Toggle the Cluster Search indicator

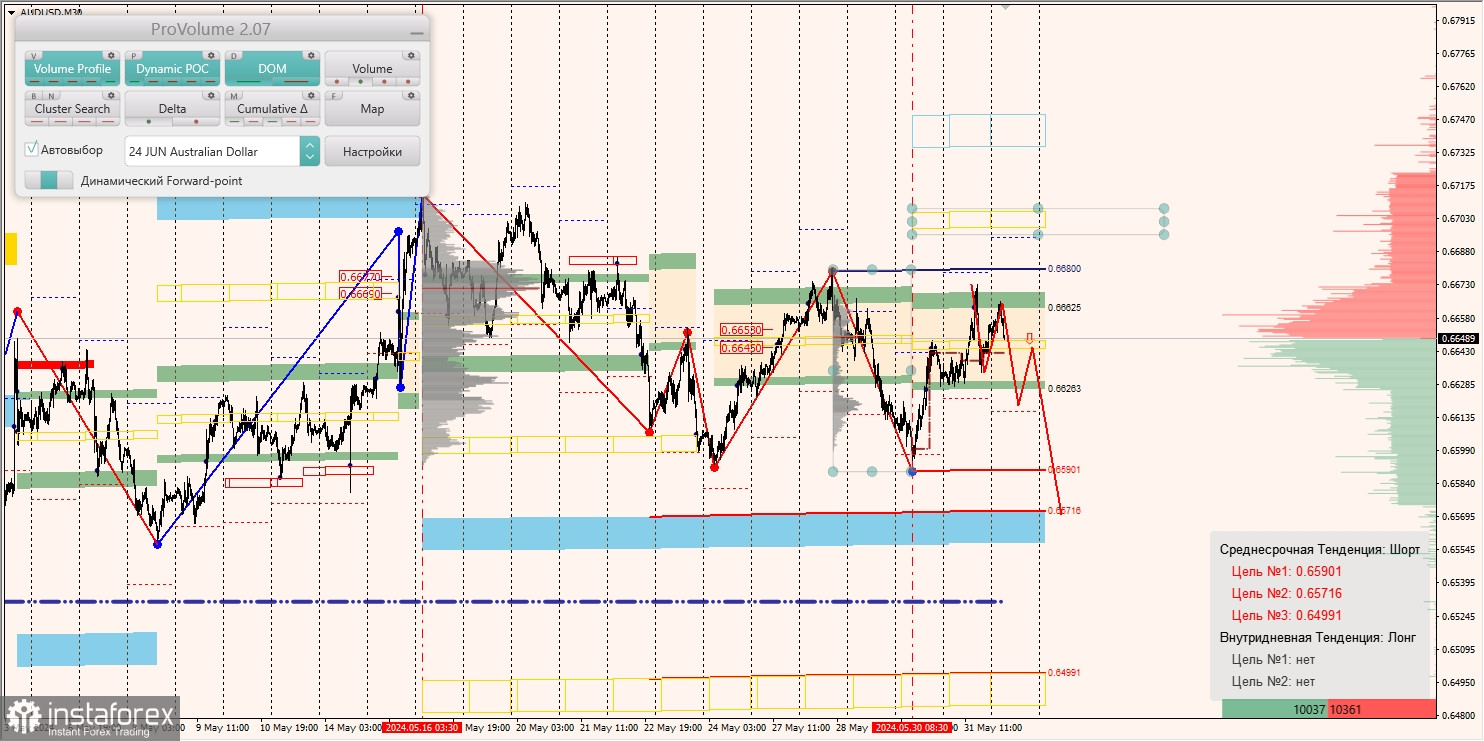point(73,109)
